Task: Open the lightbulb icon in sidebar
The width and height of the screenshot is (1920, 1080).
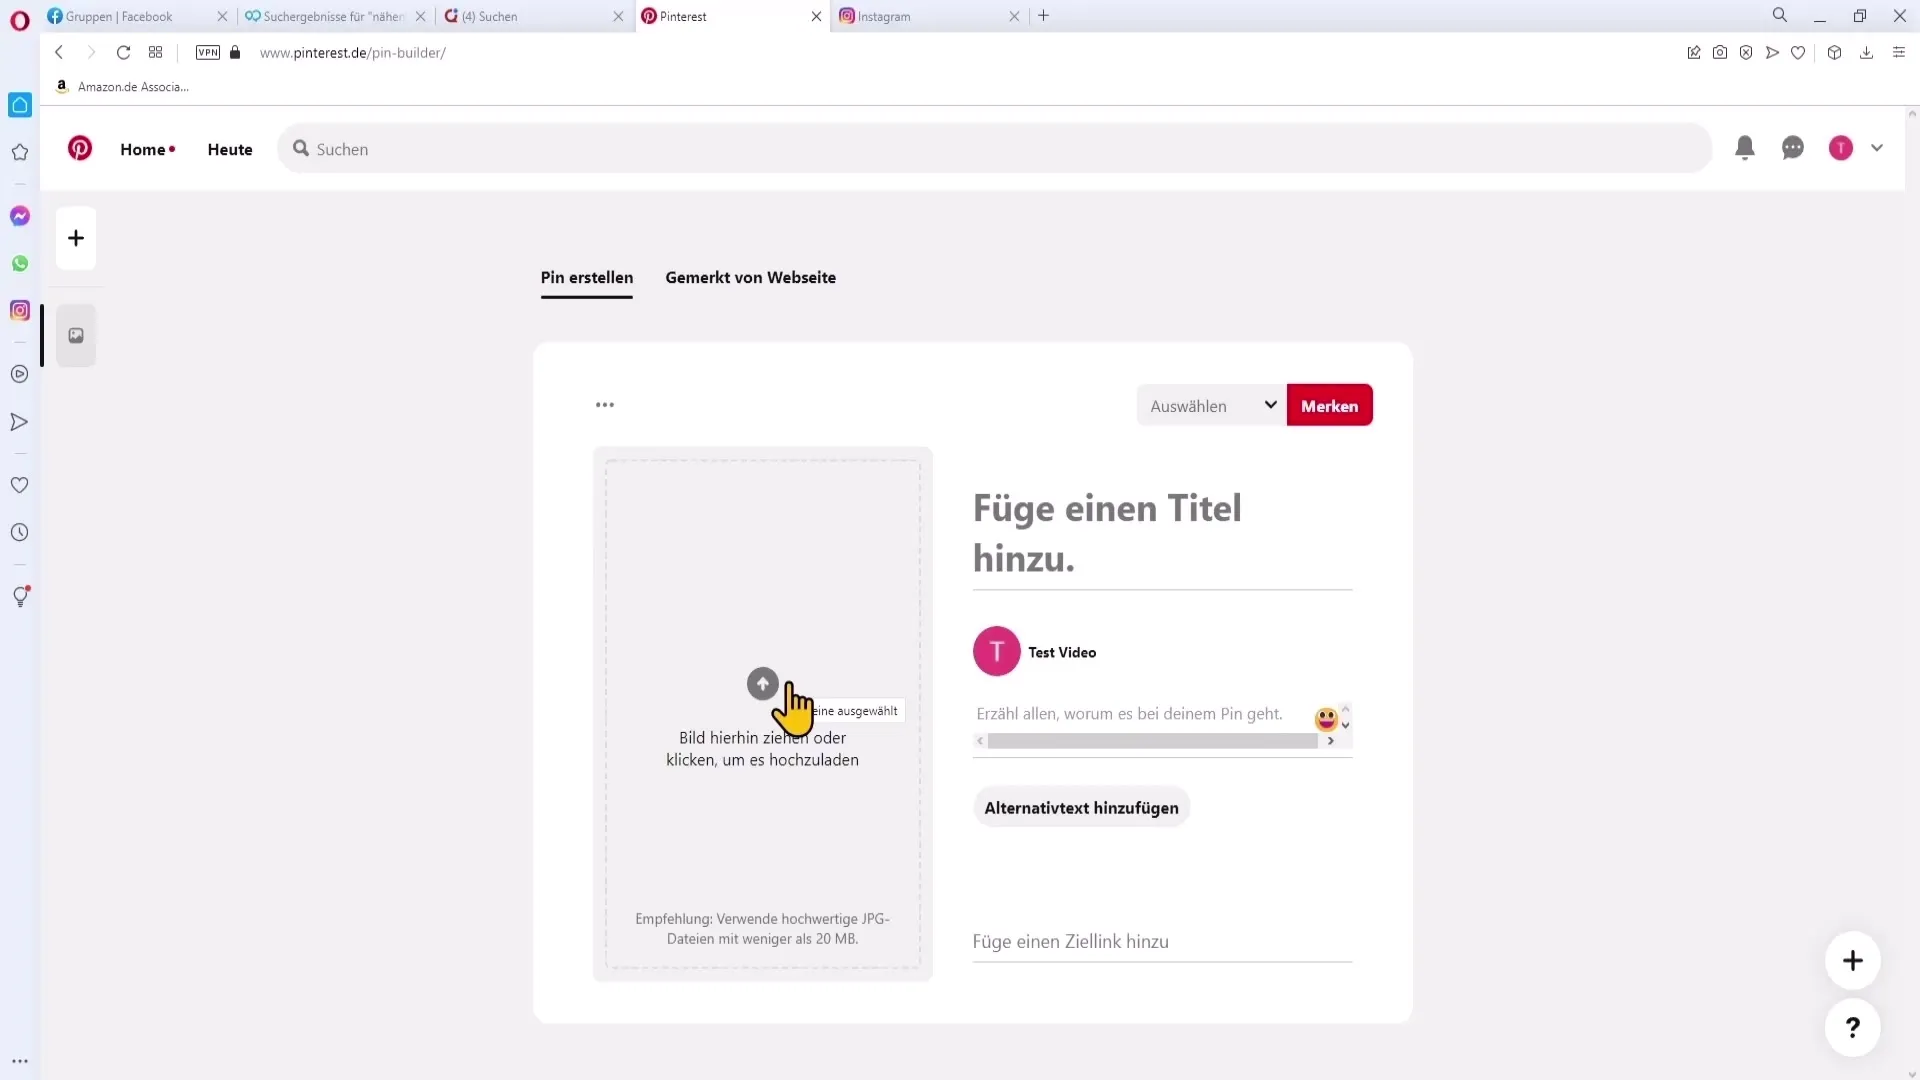Action: (20, 597)
